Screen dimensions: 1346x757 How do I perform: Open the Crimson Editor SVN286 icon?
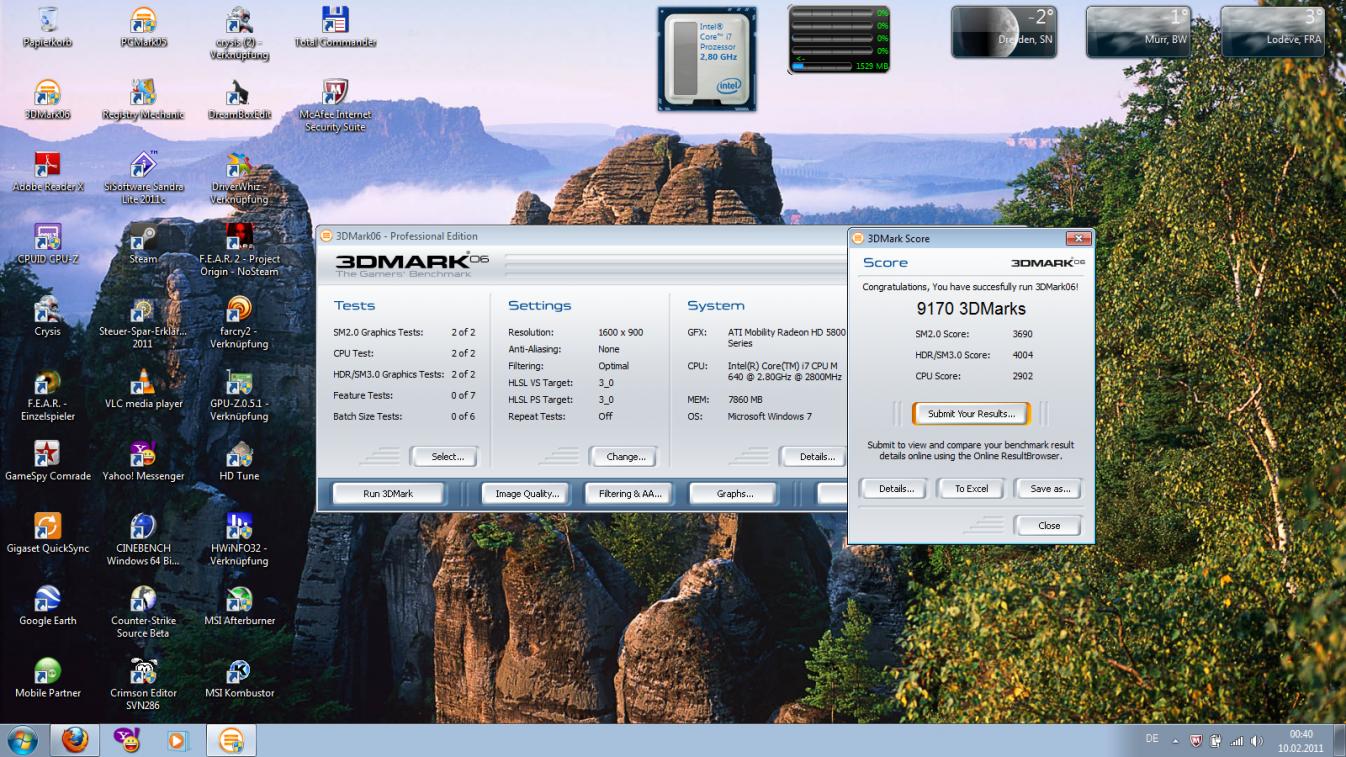pyautogui.click(x=143, y=683)
